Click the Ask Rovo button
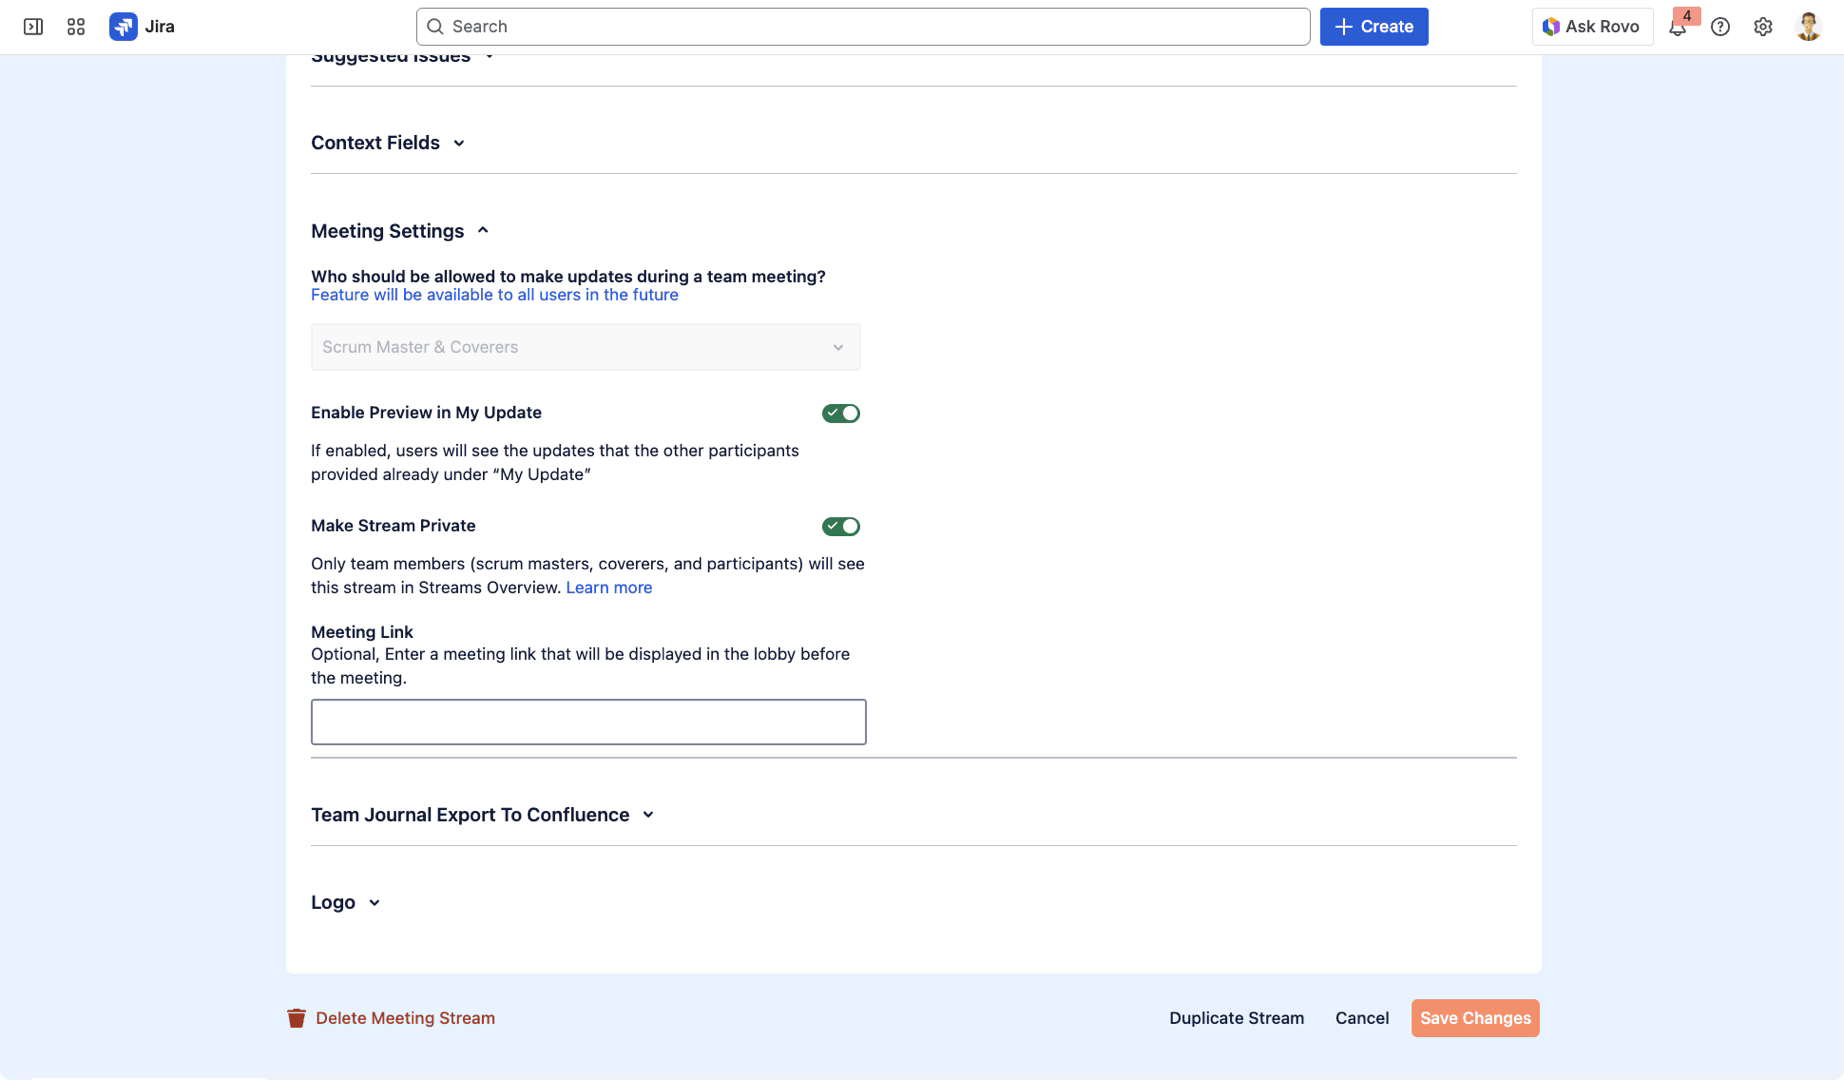The width and height of the screenshot is (1844, 1080). (1591, 27)
